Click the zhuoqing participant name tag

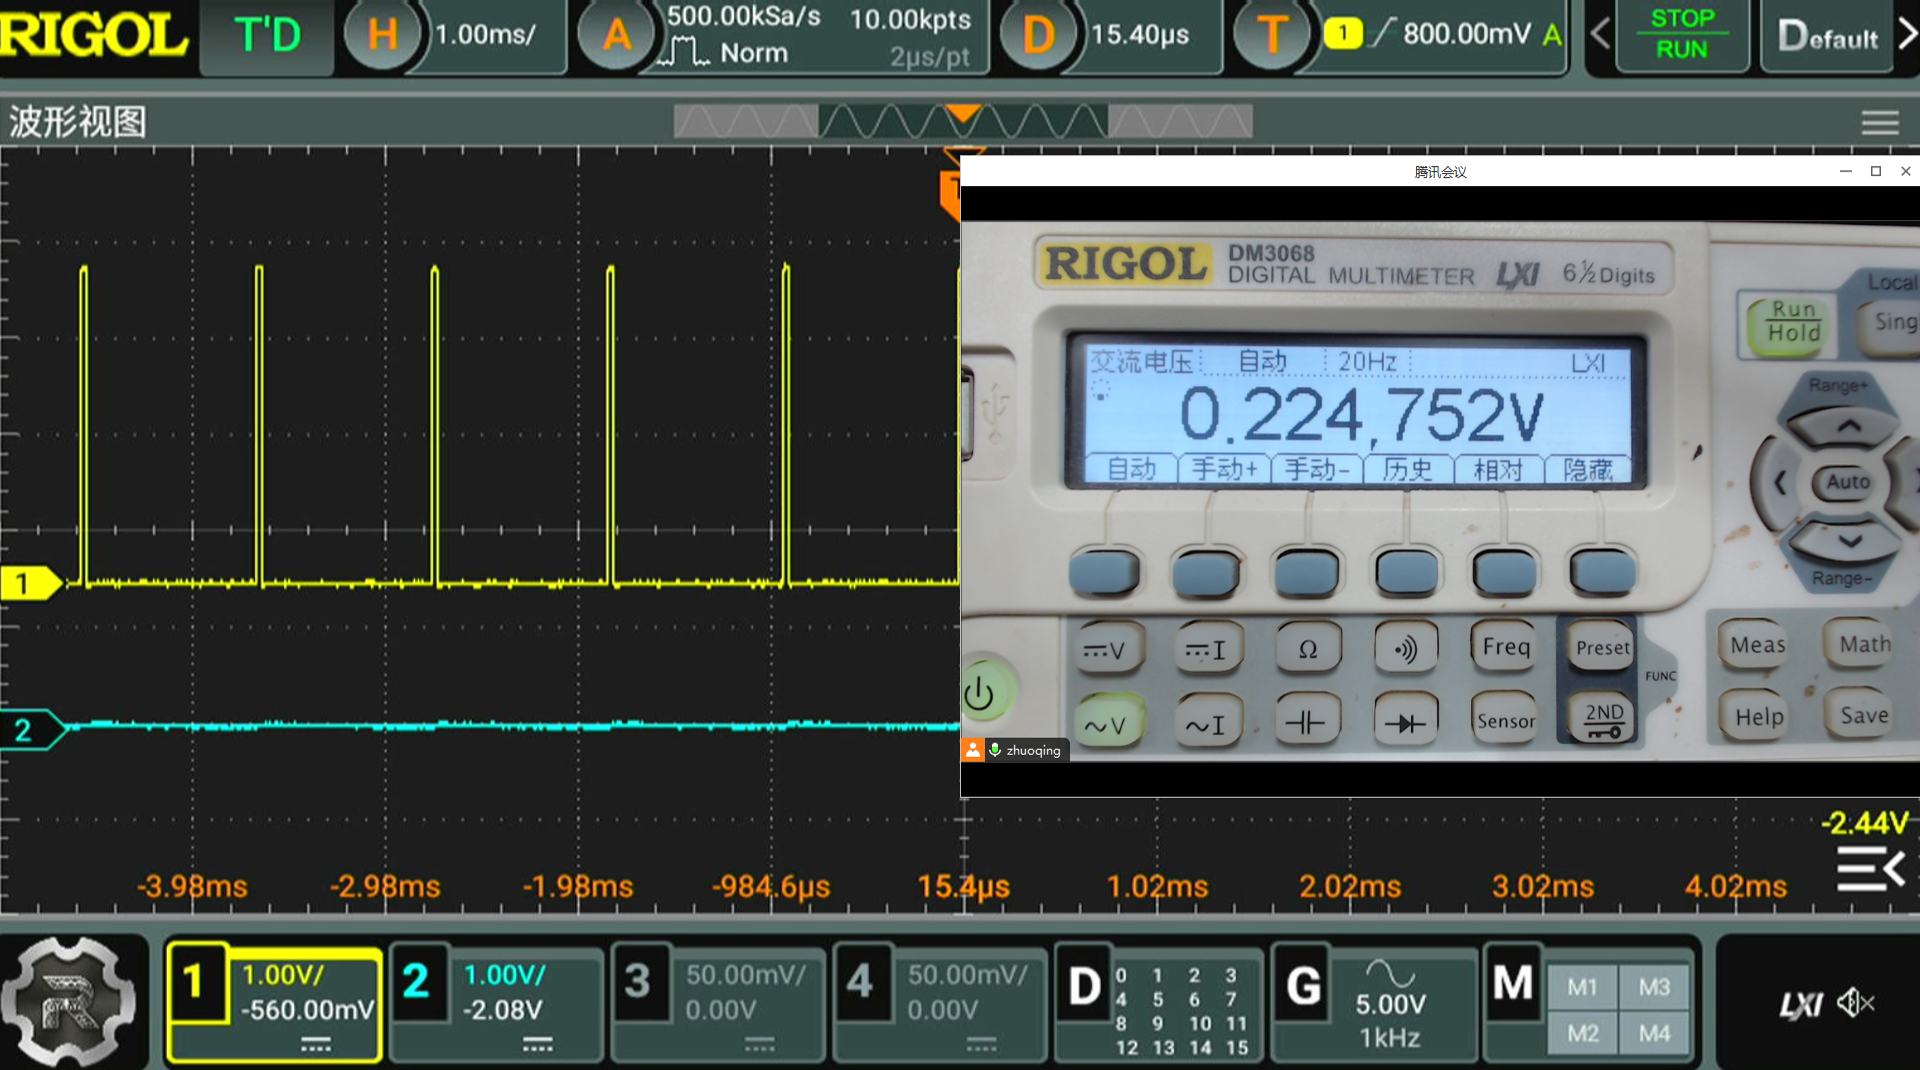(x=1015, y=750)
